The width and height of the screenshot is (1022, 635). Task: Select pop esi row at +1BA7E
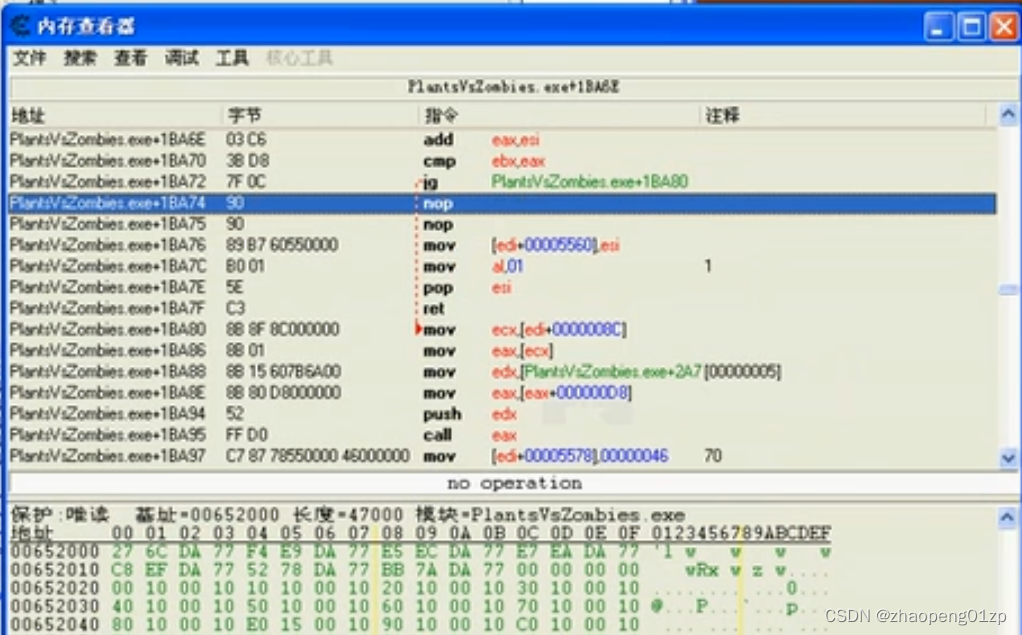[x=502, y=288]
